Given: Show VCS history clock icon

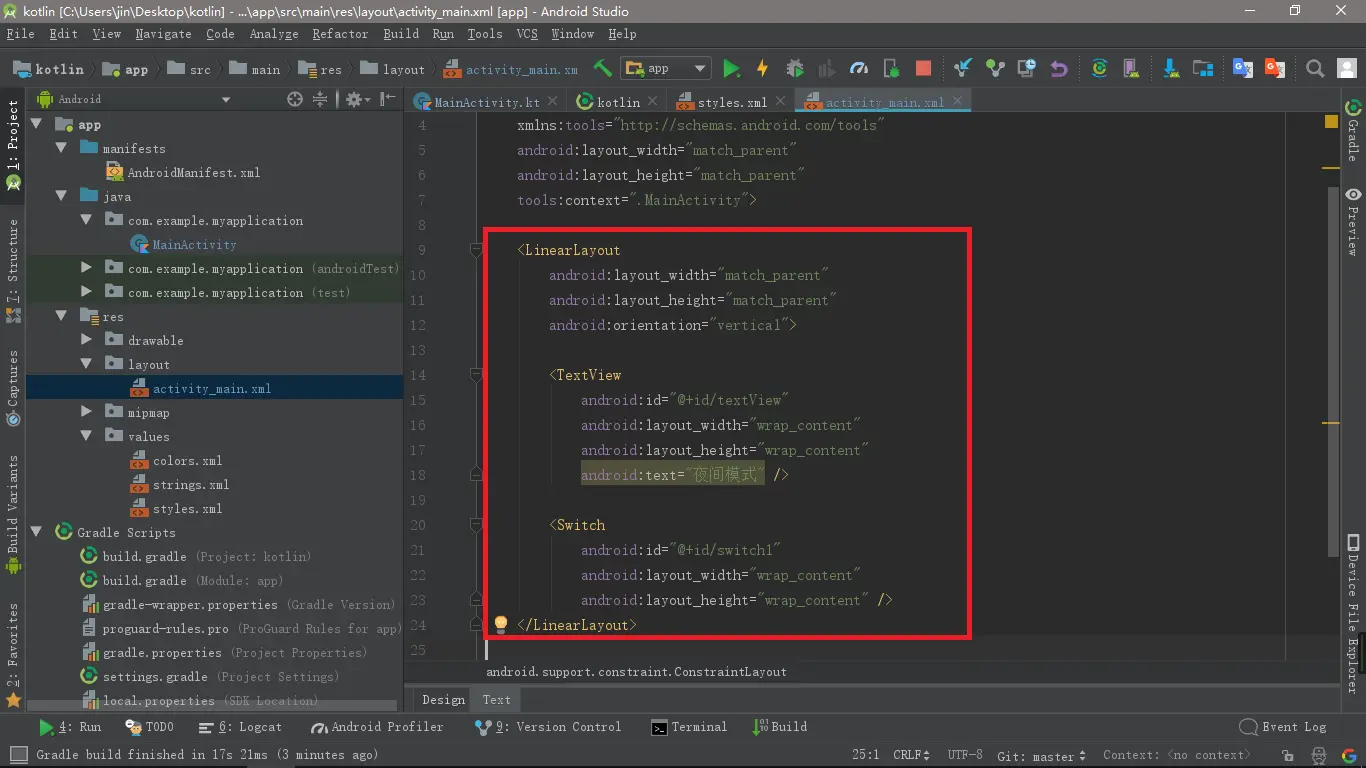Looking at the screenshot, I should tap(1026, 68).
